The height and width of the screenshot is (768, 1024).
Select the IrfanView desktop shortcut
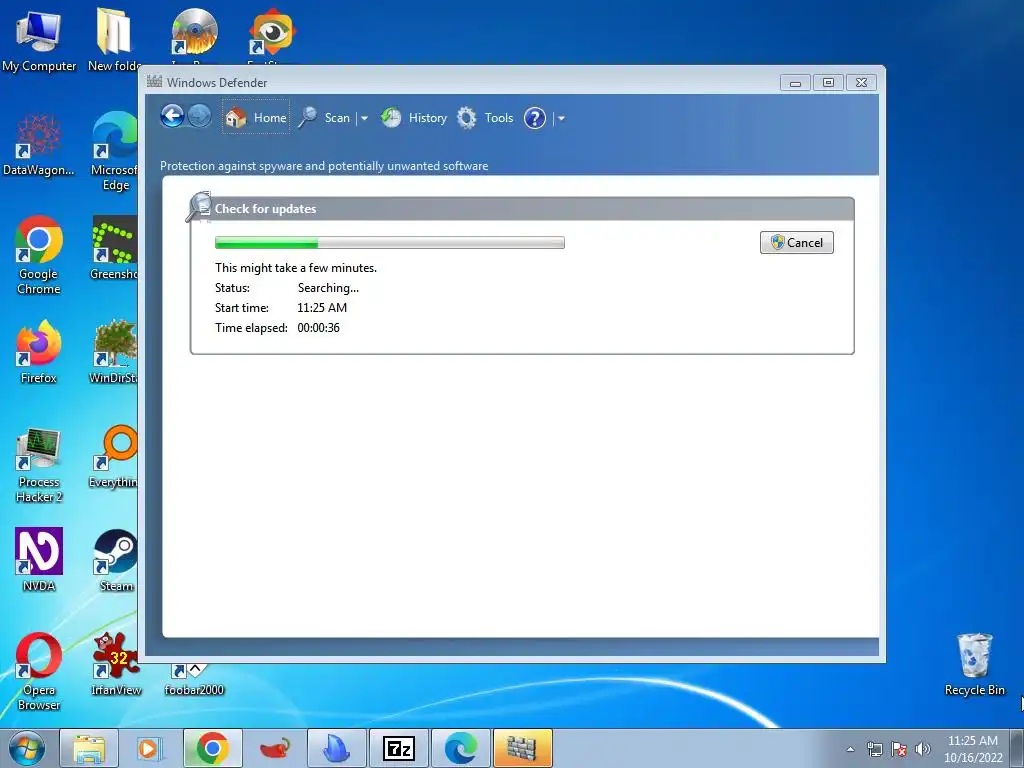click(116, 664)
